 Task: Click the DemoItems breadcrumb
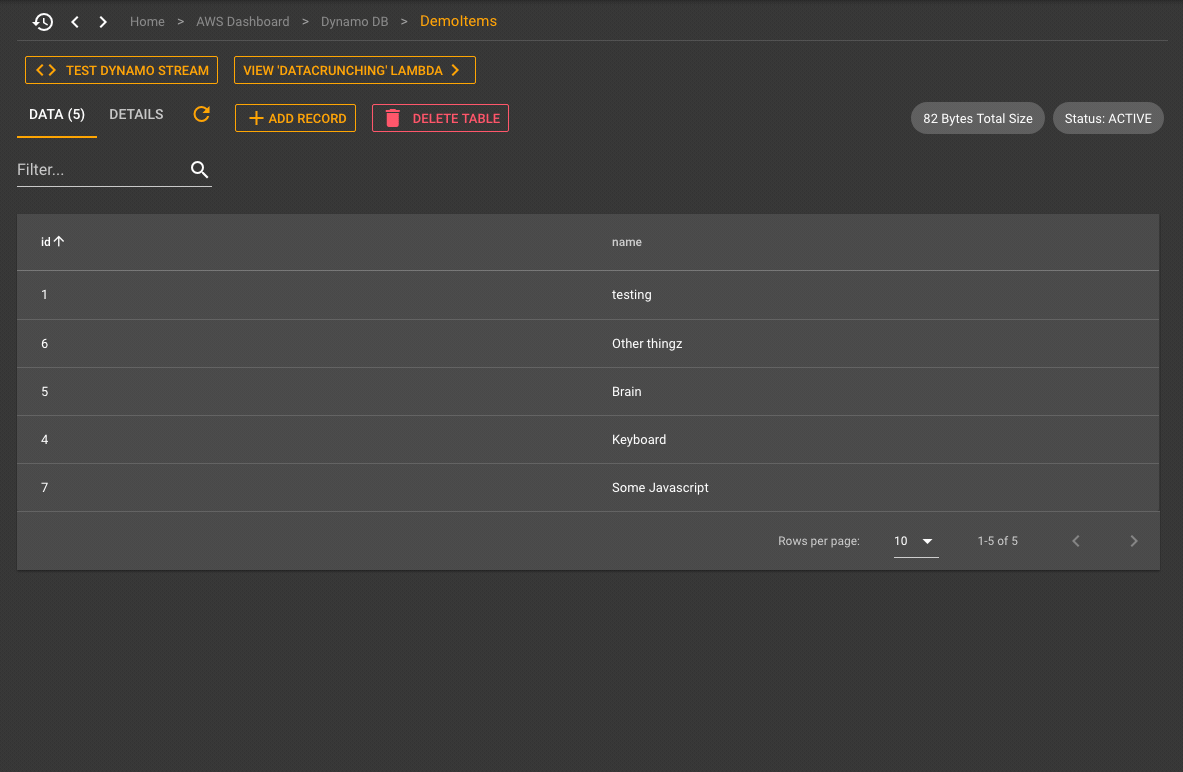pos(459,21)
